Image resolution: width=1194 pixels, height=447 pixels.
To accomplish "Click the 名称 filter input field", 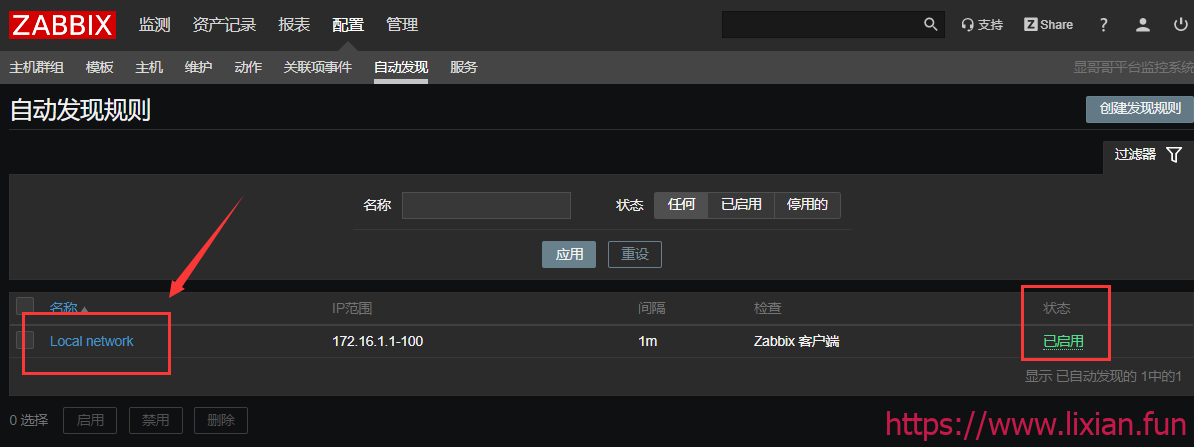I will coord(486,205).
